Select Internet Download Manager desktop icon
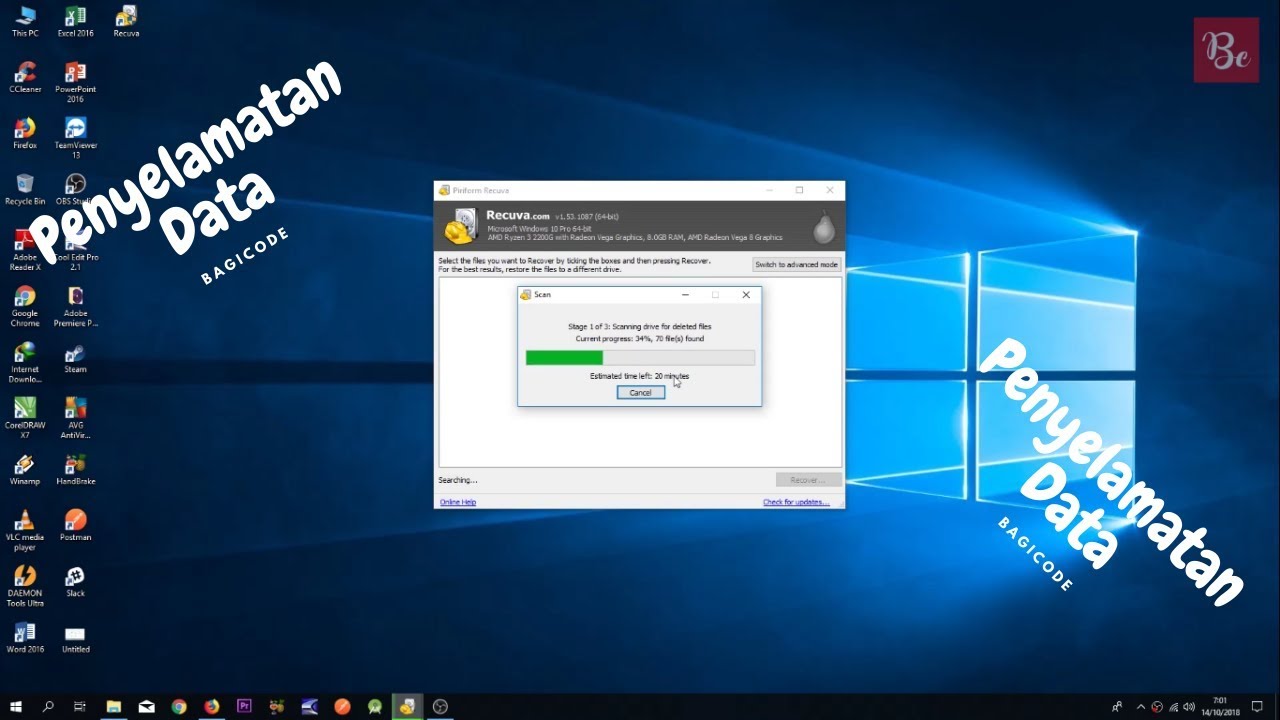This screenshot has height=720, width=1280. (x=25, y=362)
